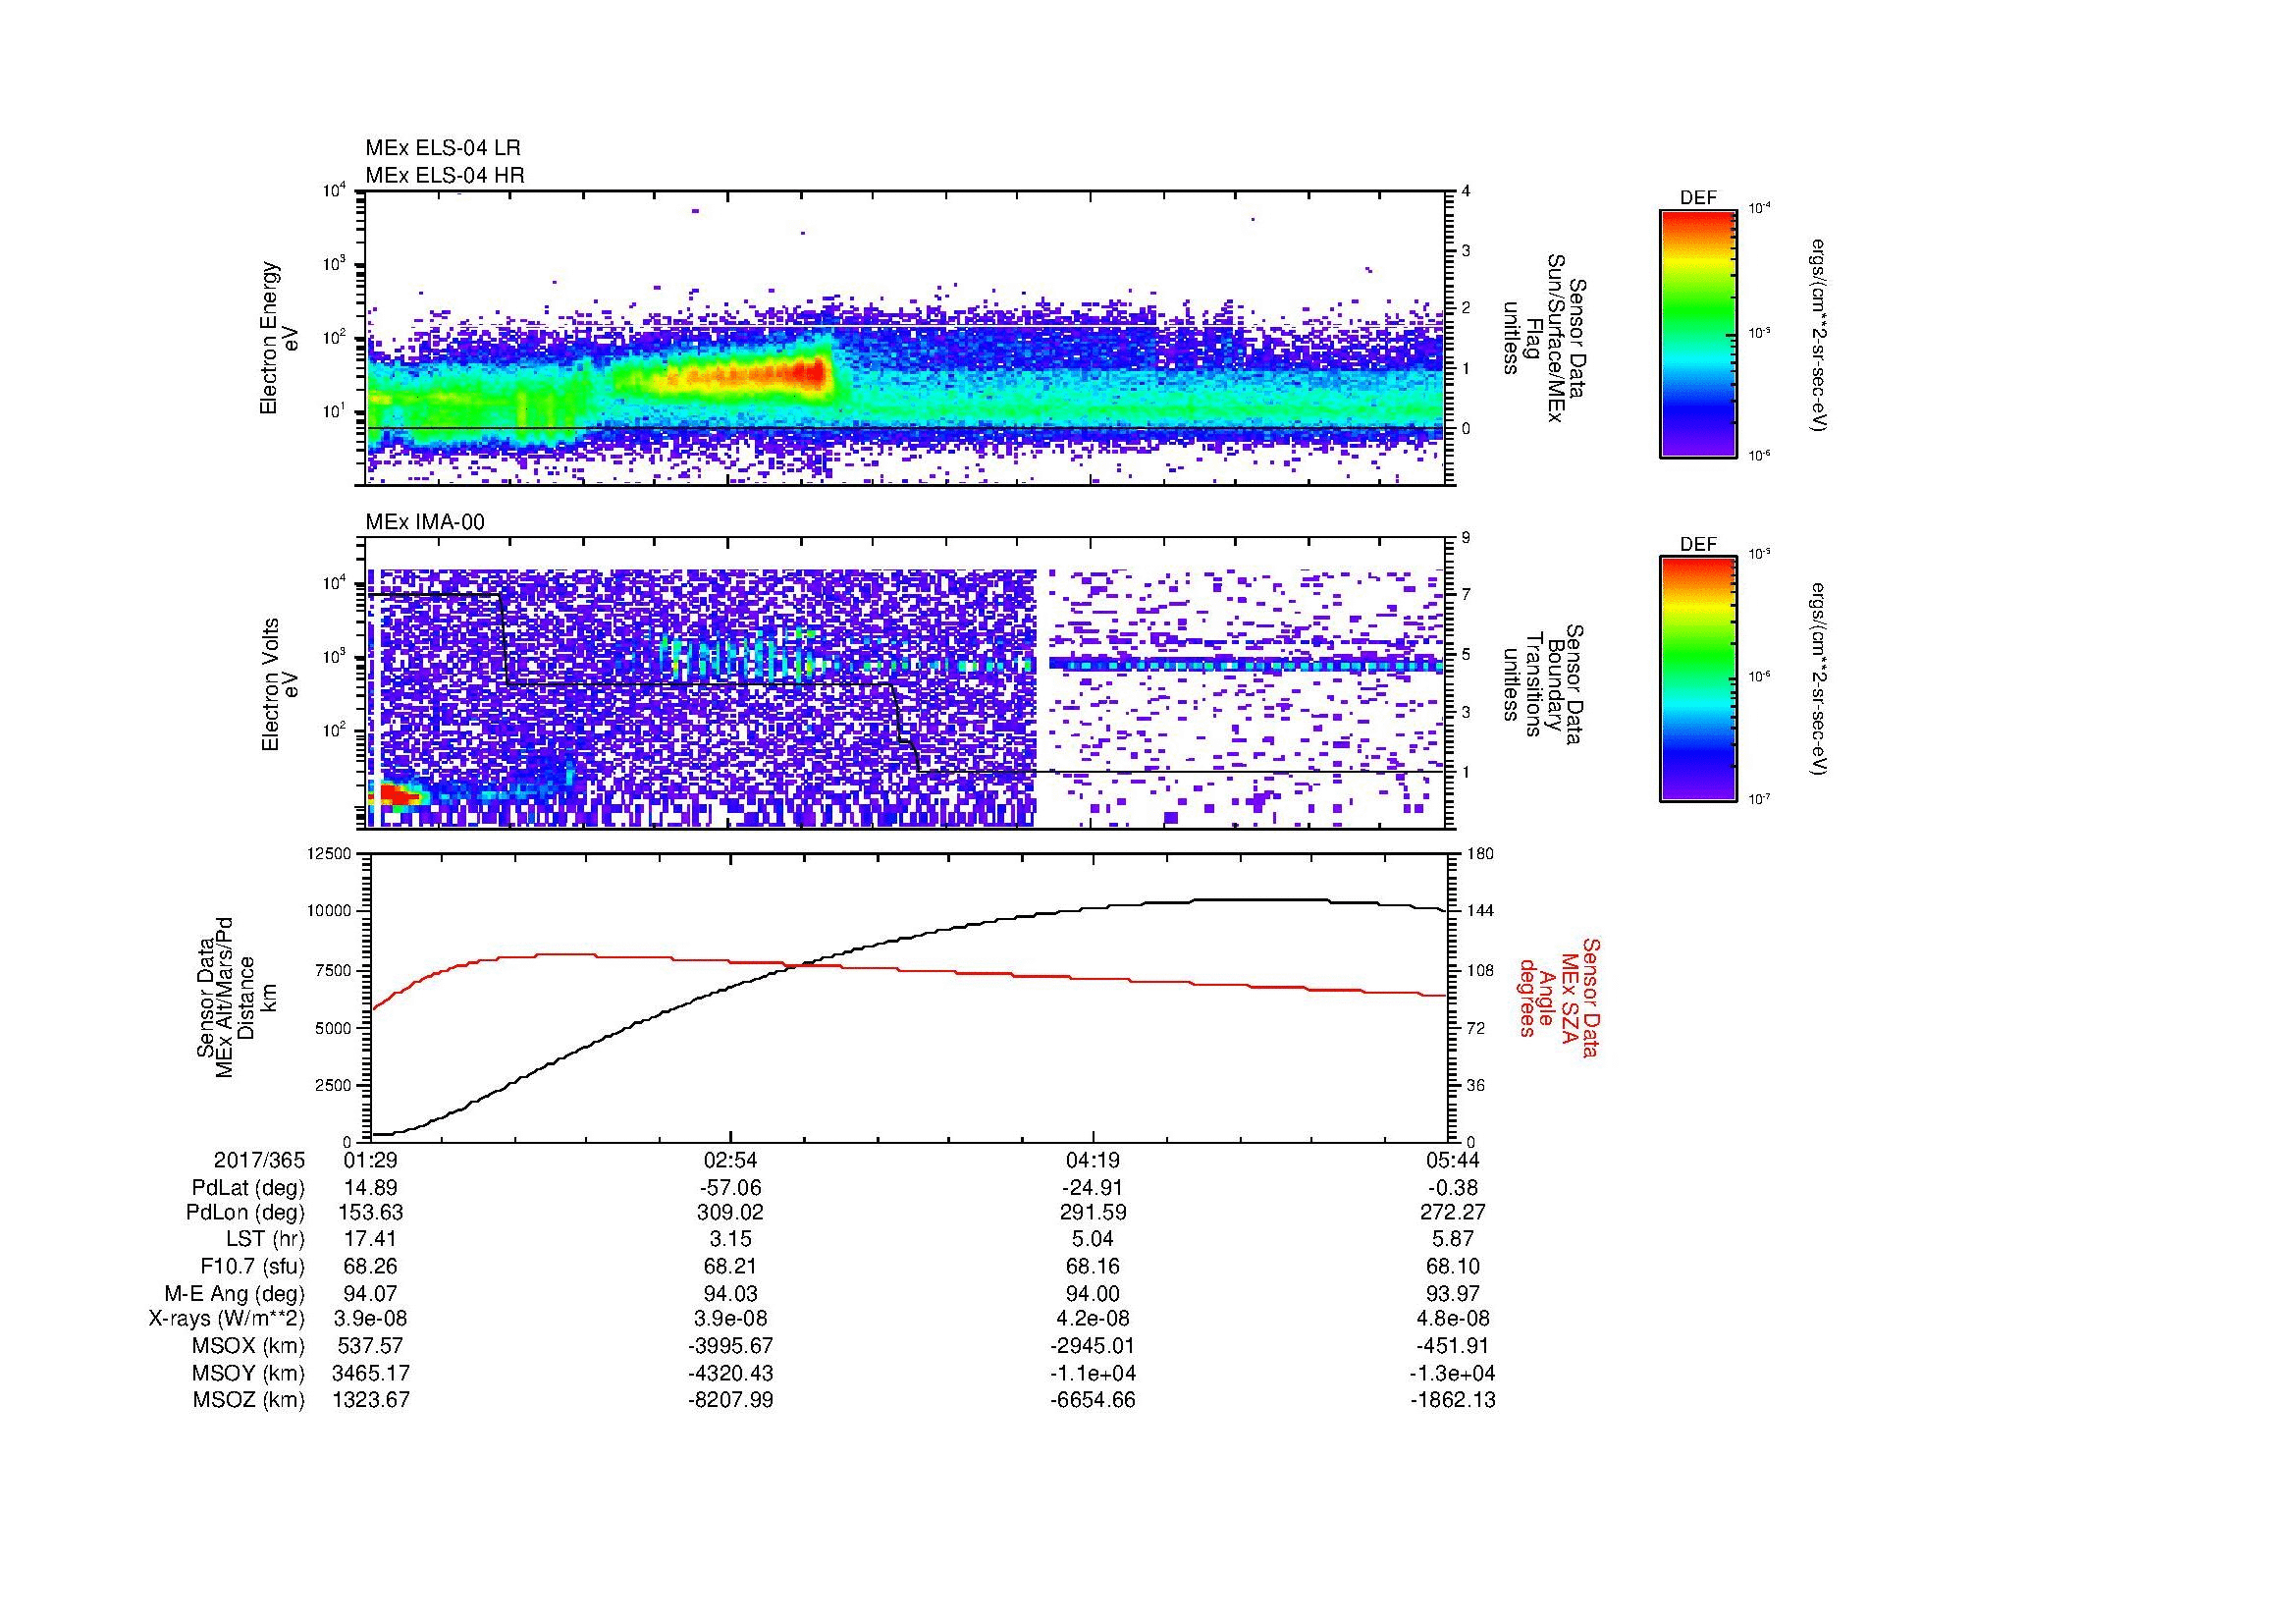Click the 'Electron Volts eV' axis label

click(281, 684)
